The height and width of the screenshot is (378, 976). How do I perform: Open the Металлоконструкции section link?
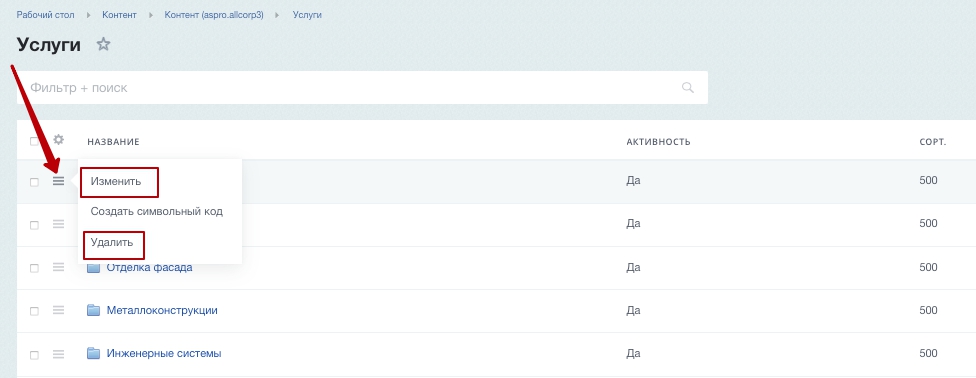click(162, 310)
